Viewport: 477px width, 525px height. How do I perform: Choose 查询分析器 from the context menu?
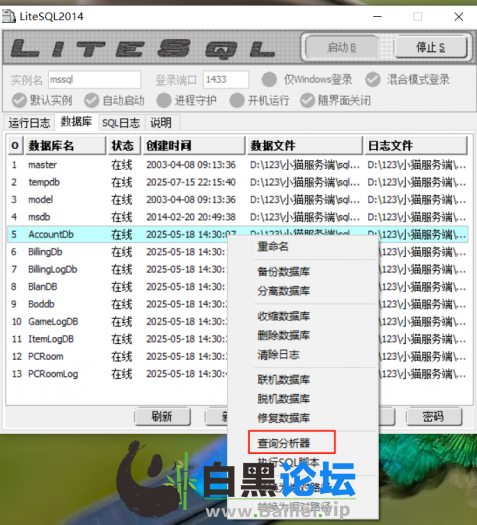tap(284, 443)
